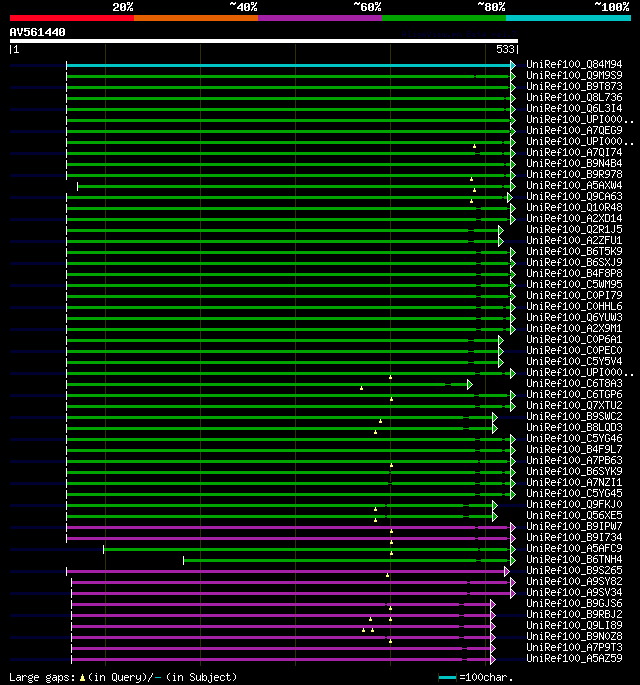Select label UniRef100_A2ZFU1
Viewport: 640px width, 685px height.
click(x=574, y=240)
